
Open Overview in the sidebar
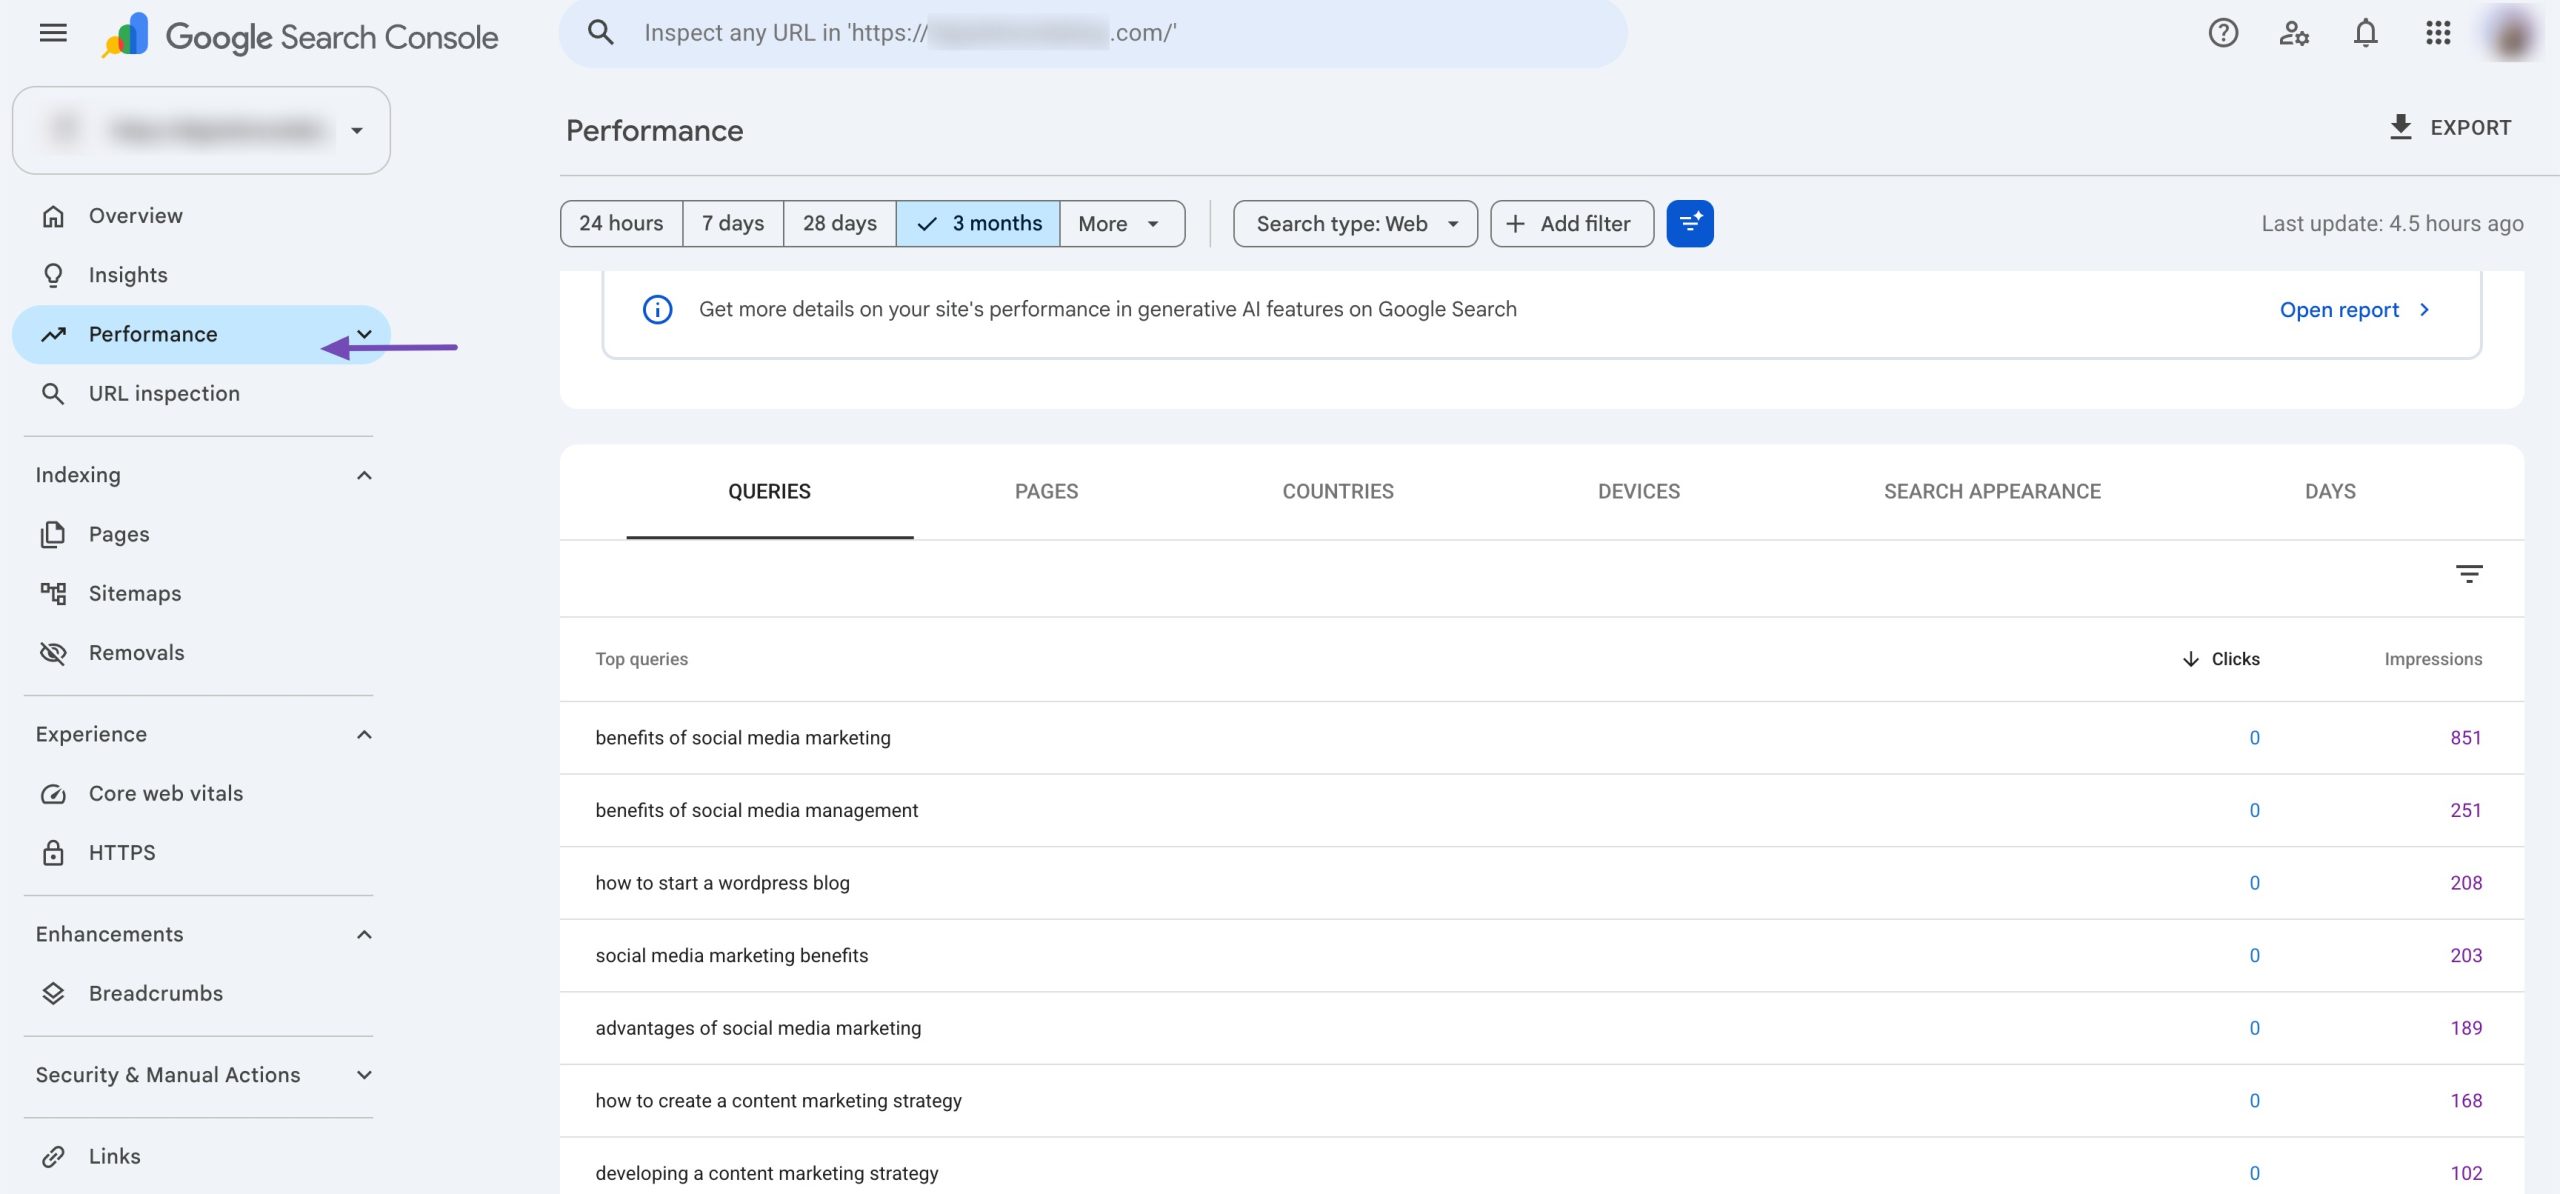click(201, 216)
